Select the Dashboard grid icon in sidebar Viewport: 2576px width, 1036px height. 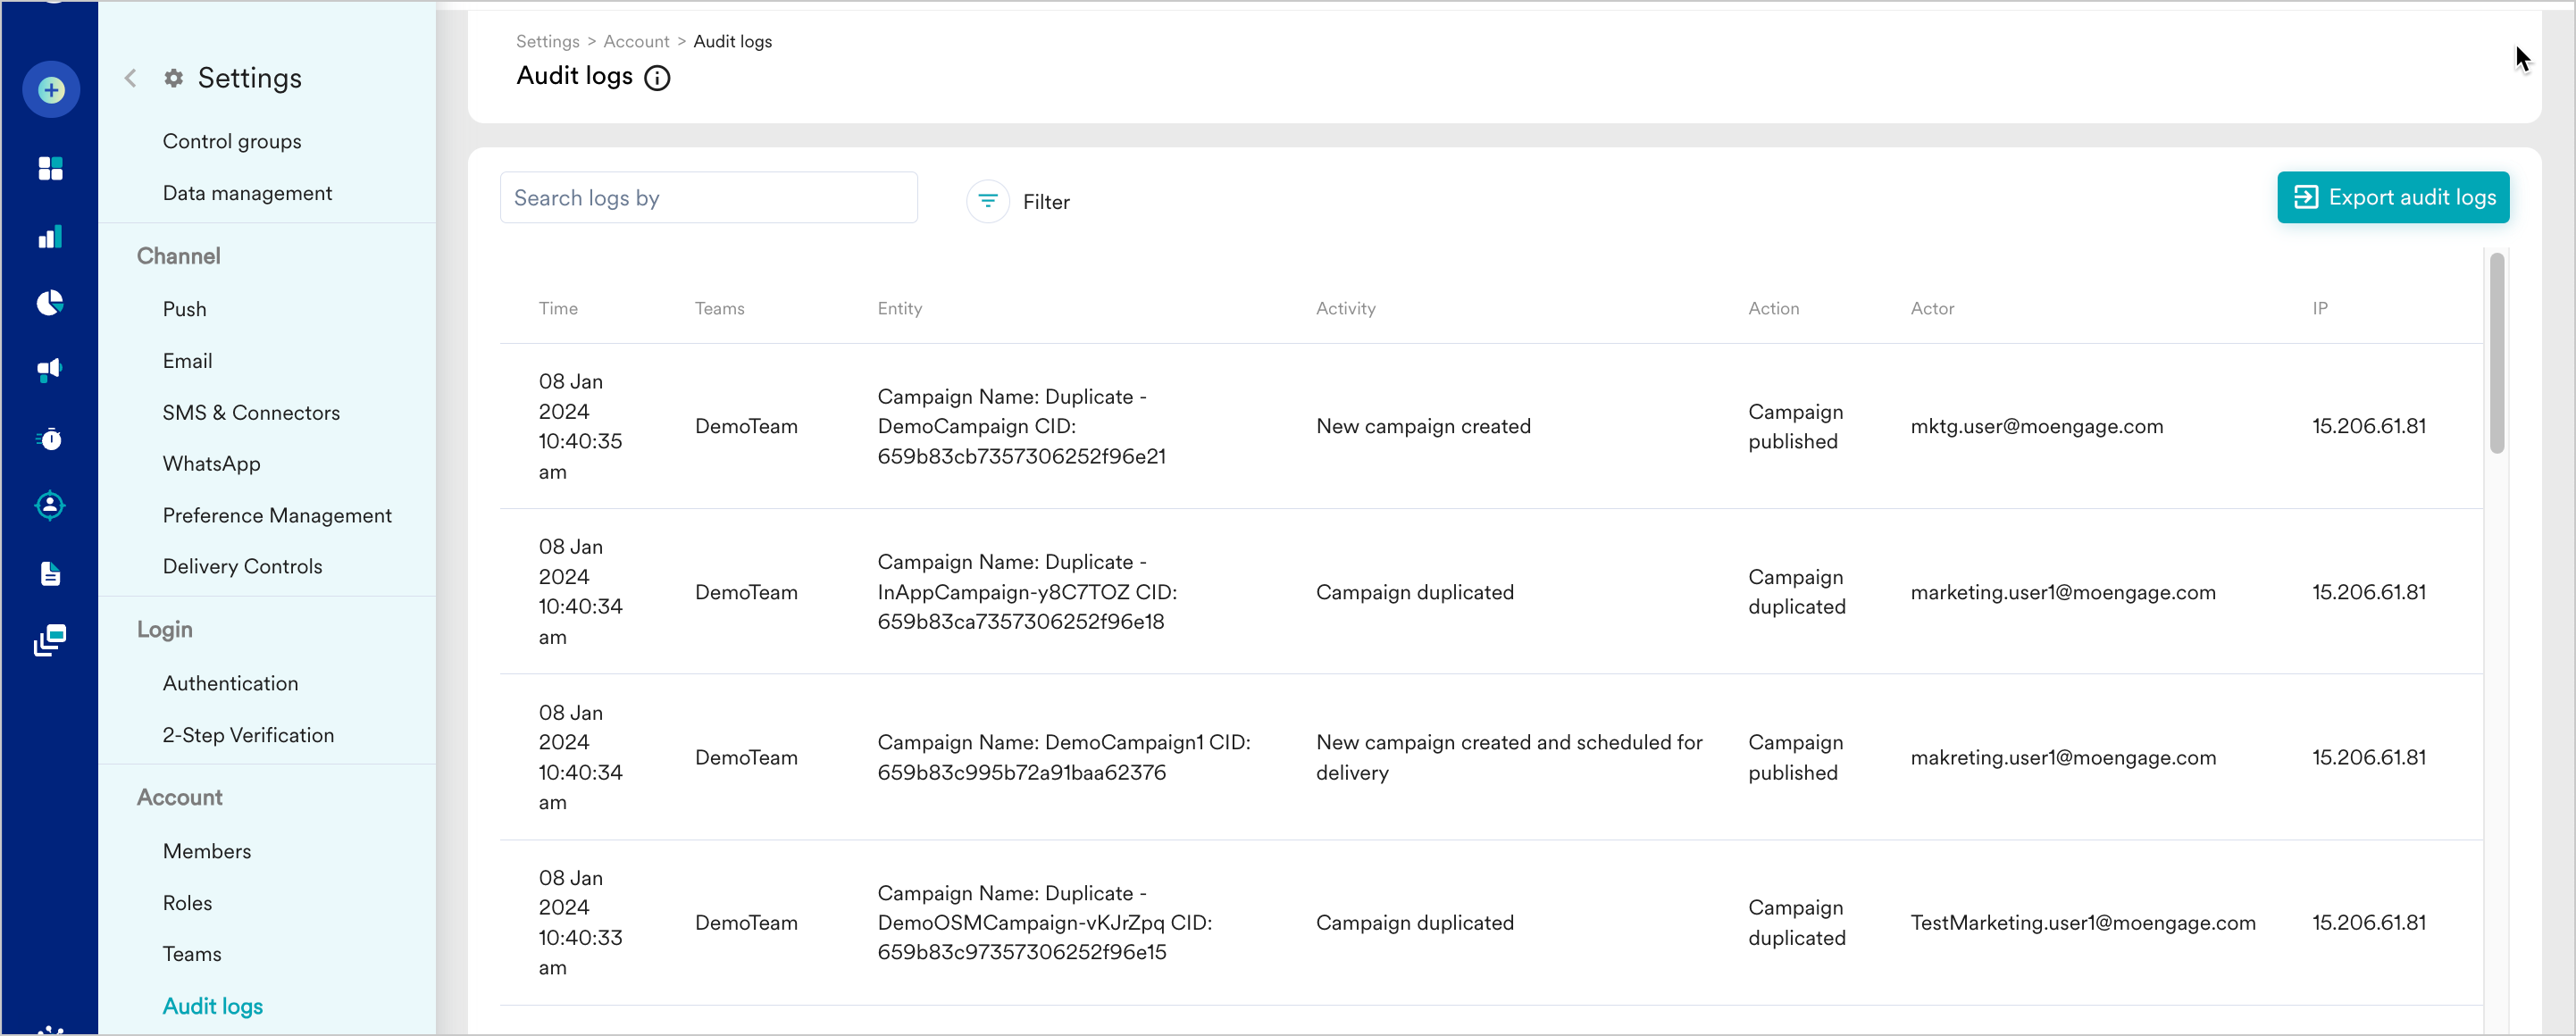50,168
